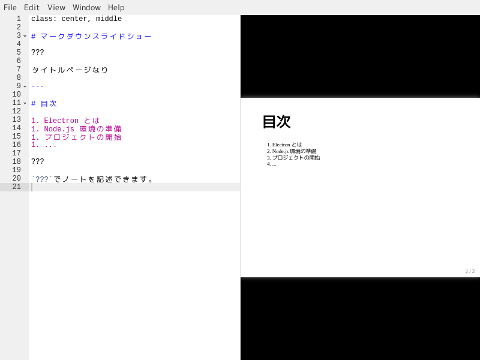Open the File menu

[x=10, y=7]
